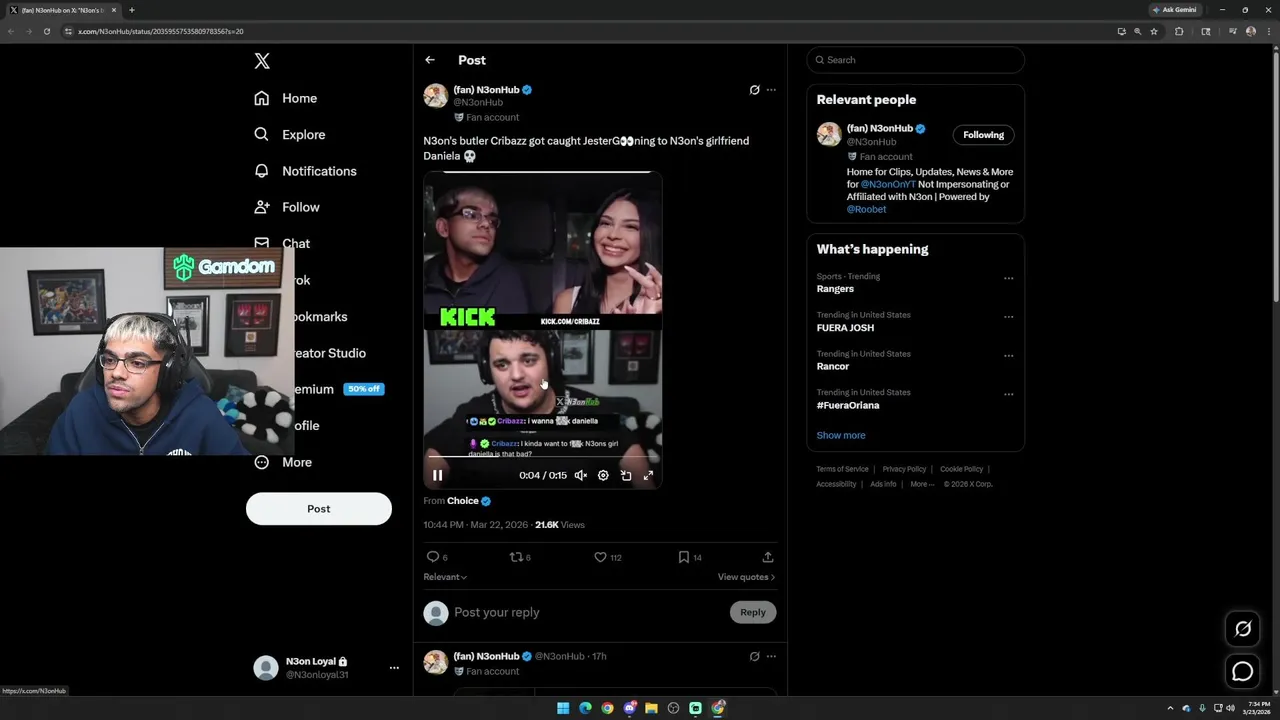This screenshot has height=720, width=1280.
Task: Open Grok icon on the main post header
Action: [754, 90]
